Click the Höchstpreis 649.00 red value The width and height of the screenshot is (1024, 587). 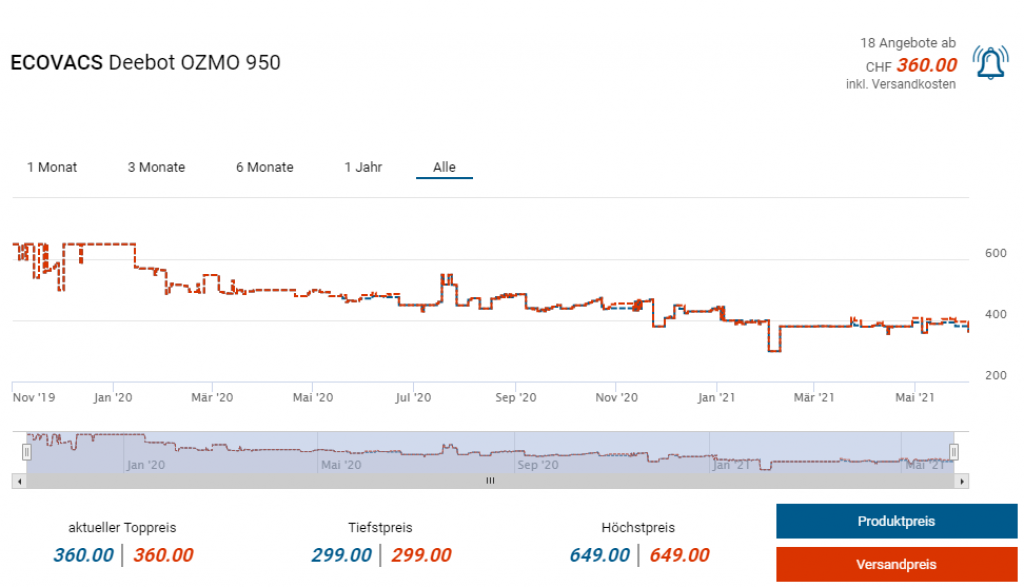[x=679, y=555]
